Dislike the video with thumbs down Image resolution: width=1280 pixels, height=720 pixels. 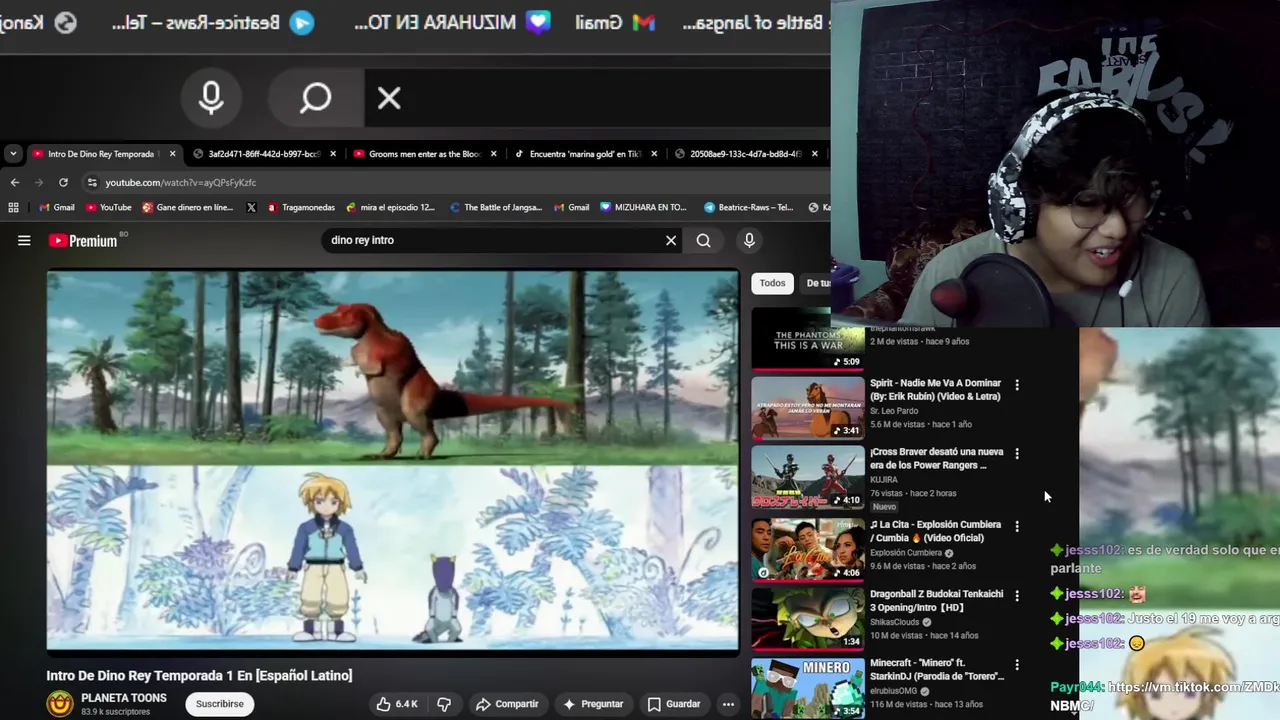pyautogui.click(x=444, y=704)
